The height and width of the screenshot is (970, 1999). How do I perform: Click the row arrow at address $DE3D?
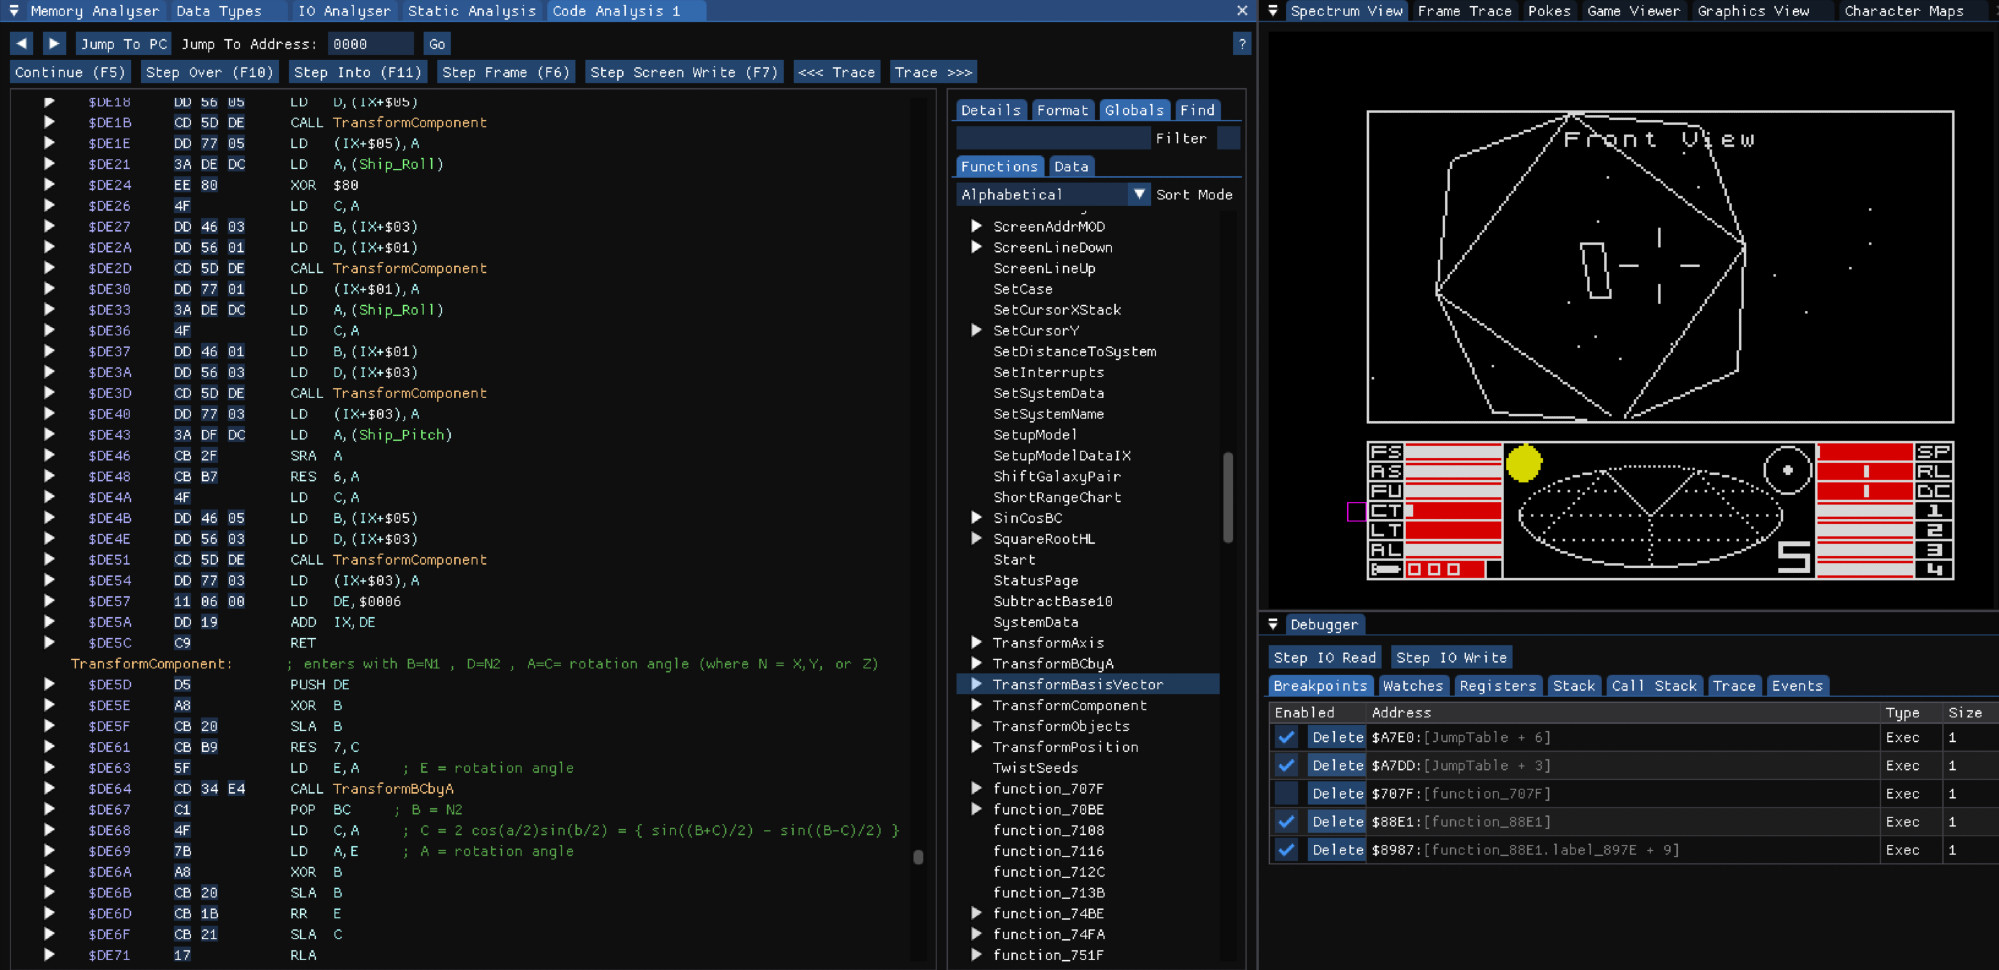[x=49, y=393]
